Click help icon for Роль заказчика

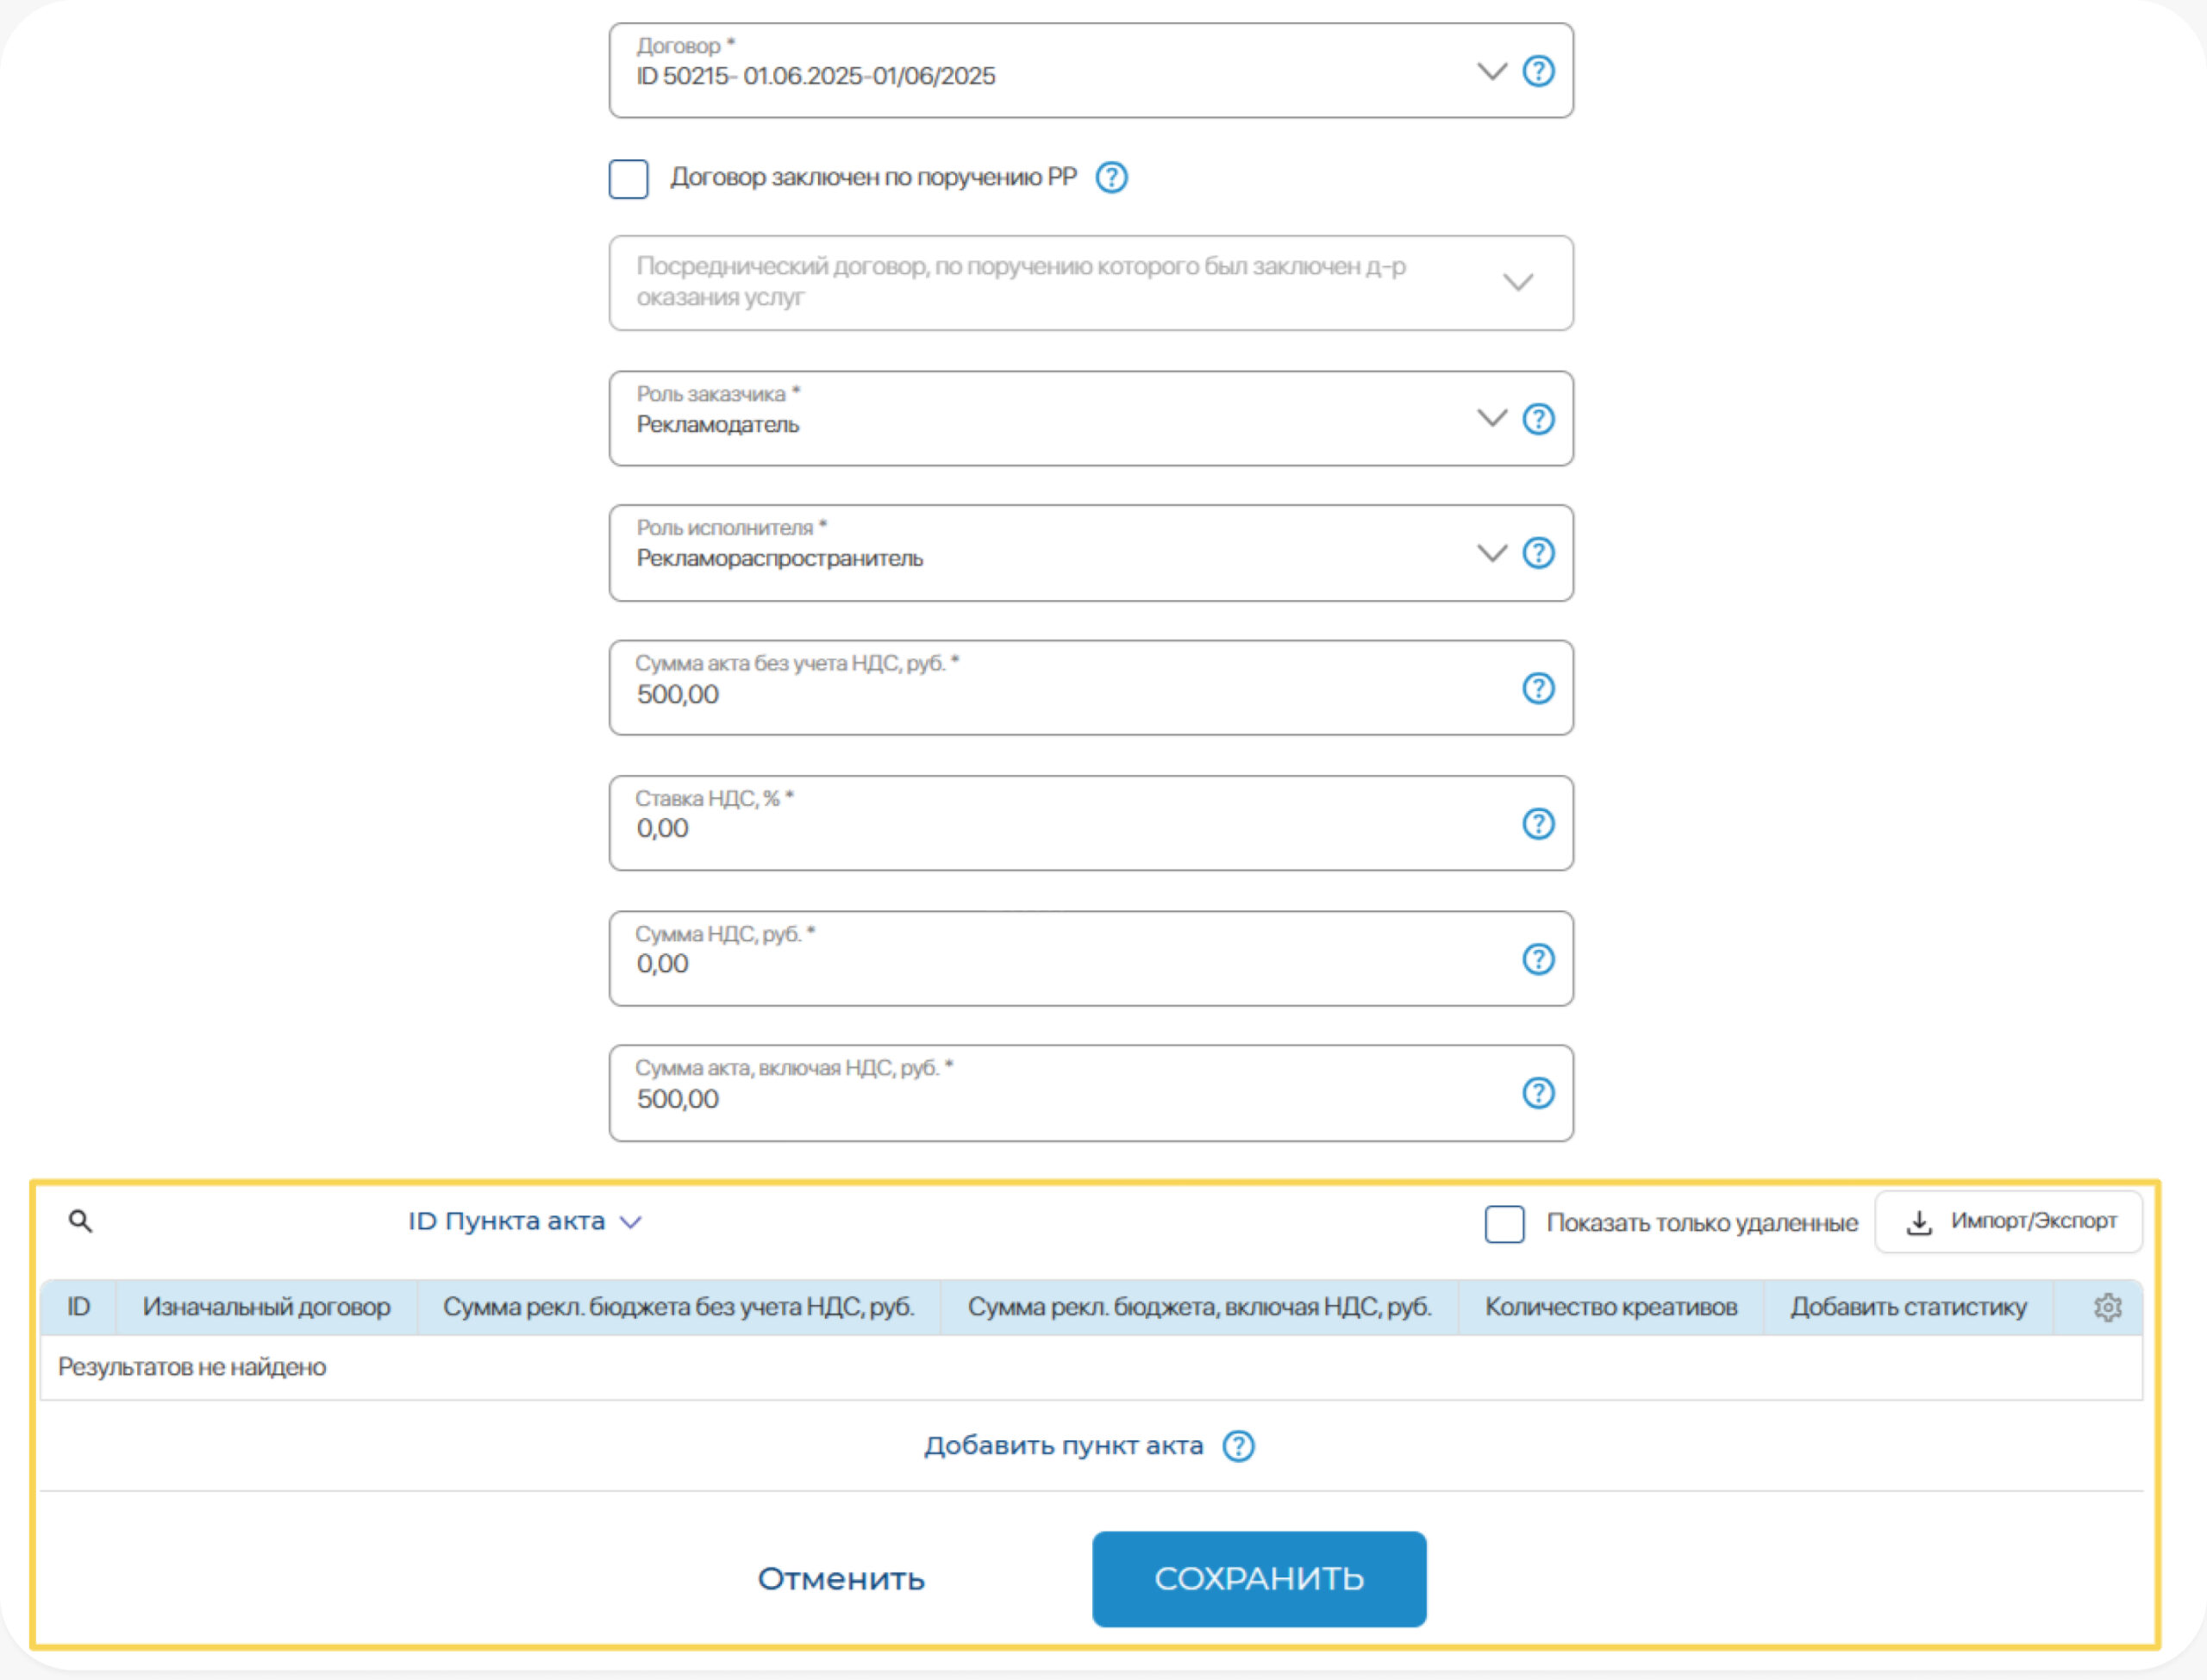click(1537, 419)
